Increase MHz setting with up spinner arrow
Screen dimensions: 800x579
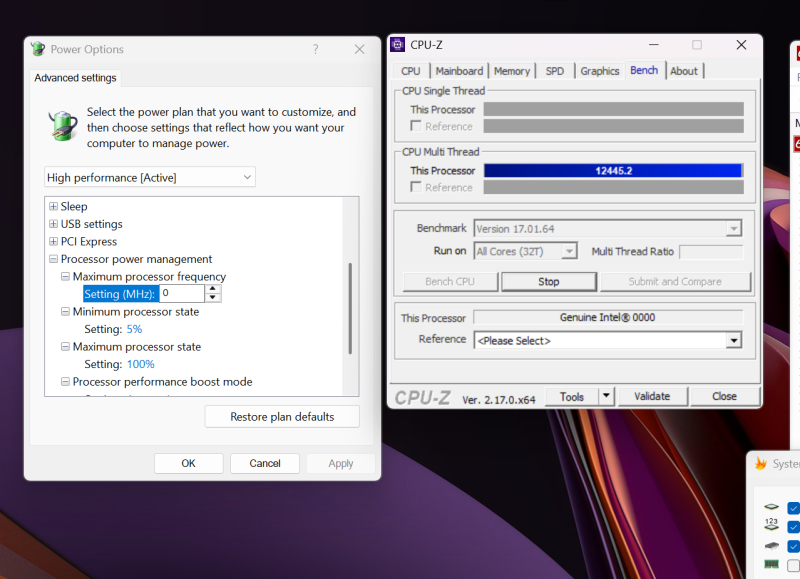point(213,289)
